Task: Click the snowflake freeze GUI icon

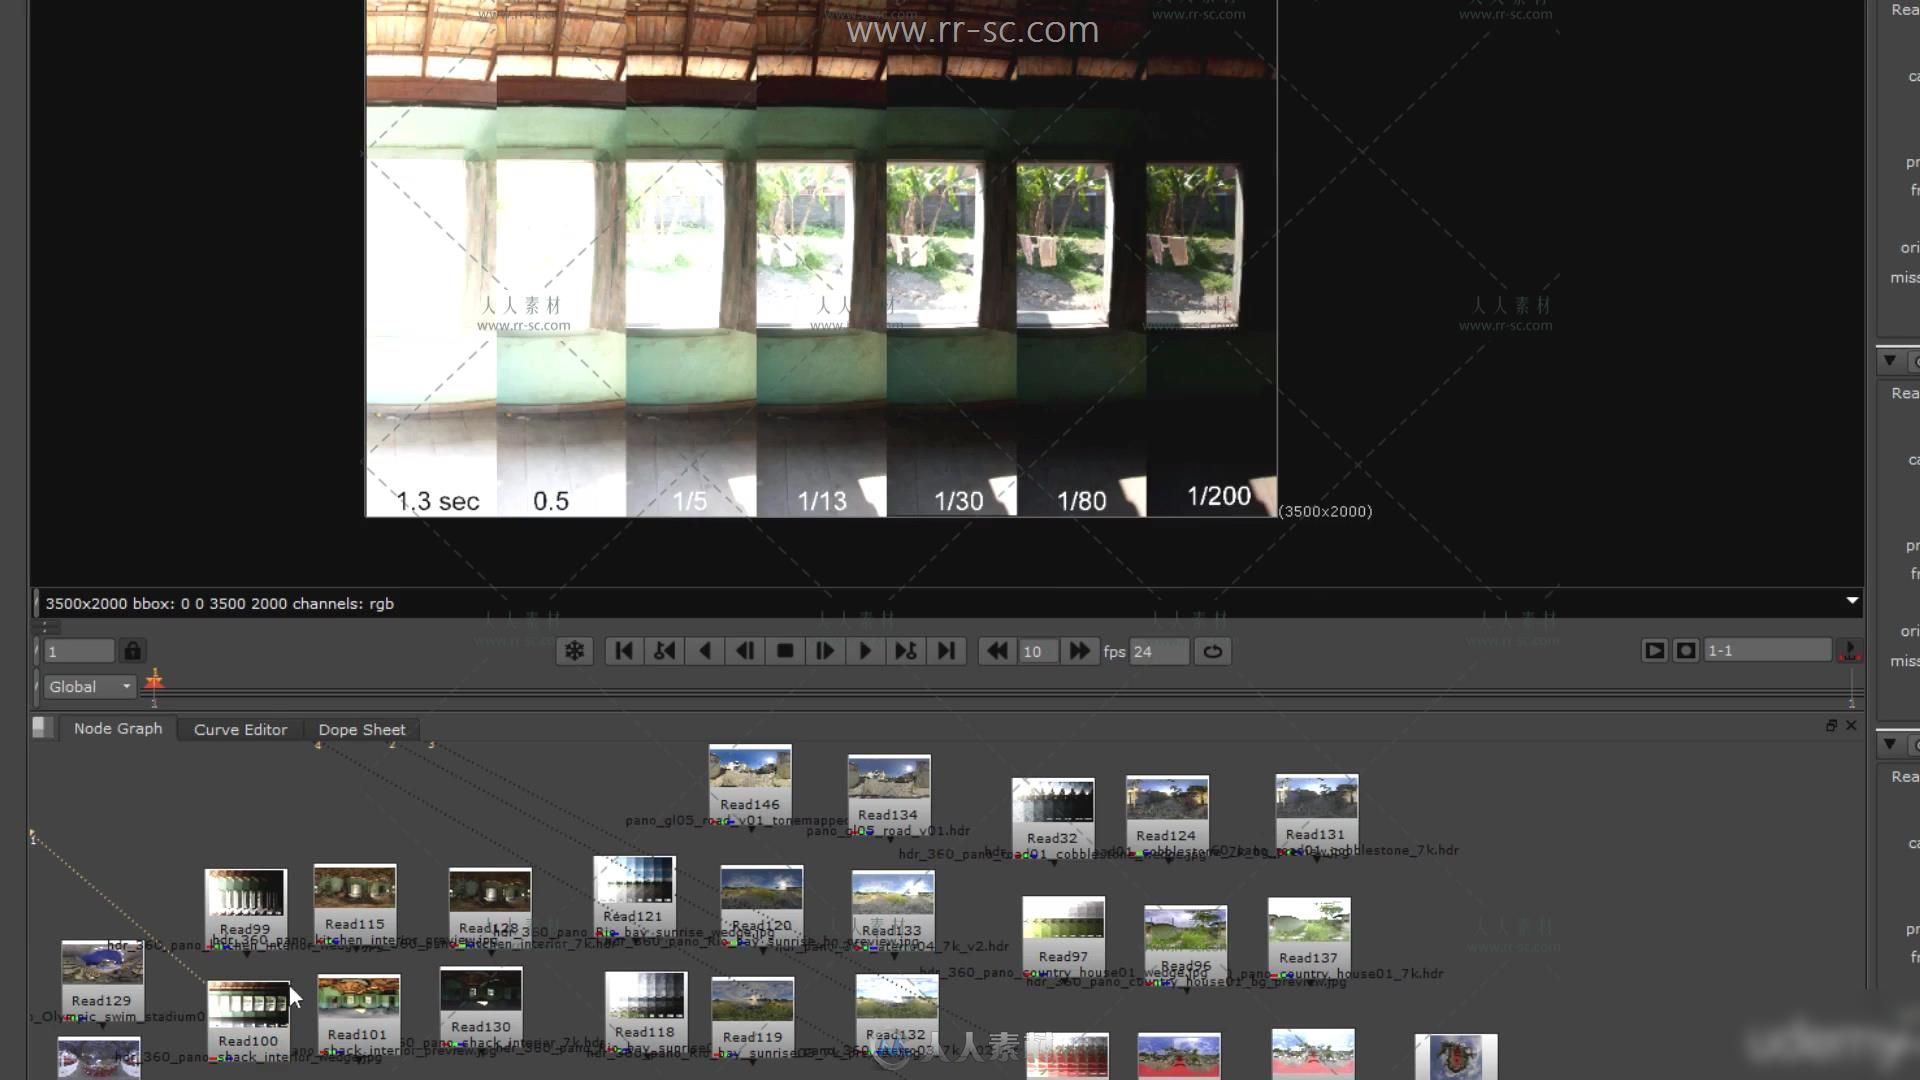Action: (x=575, y=651)
